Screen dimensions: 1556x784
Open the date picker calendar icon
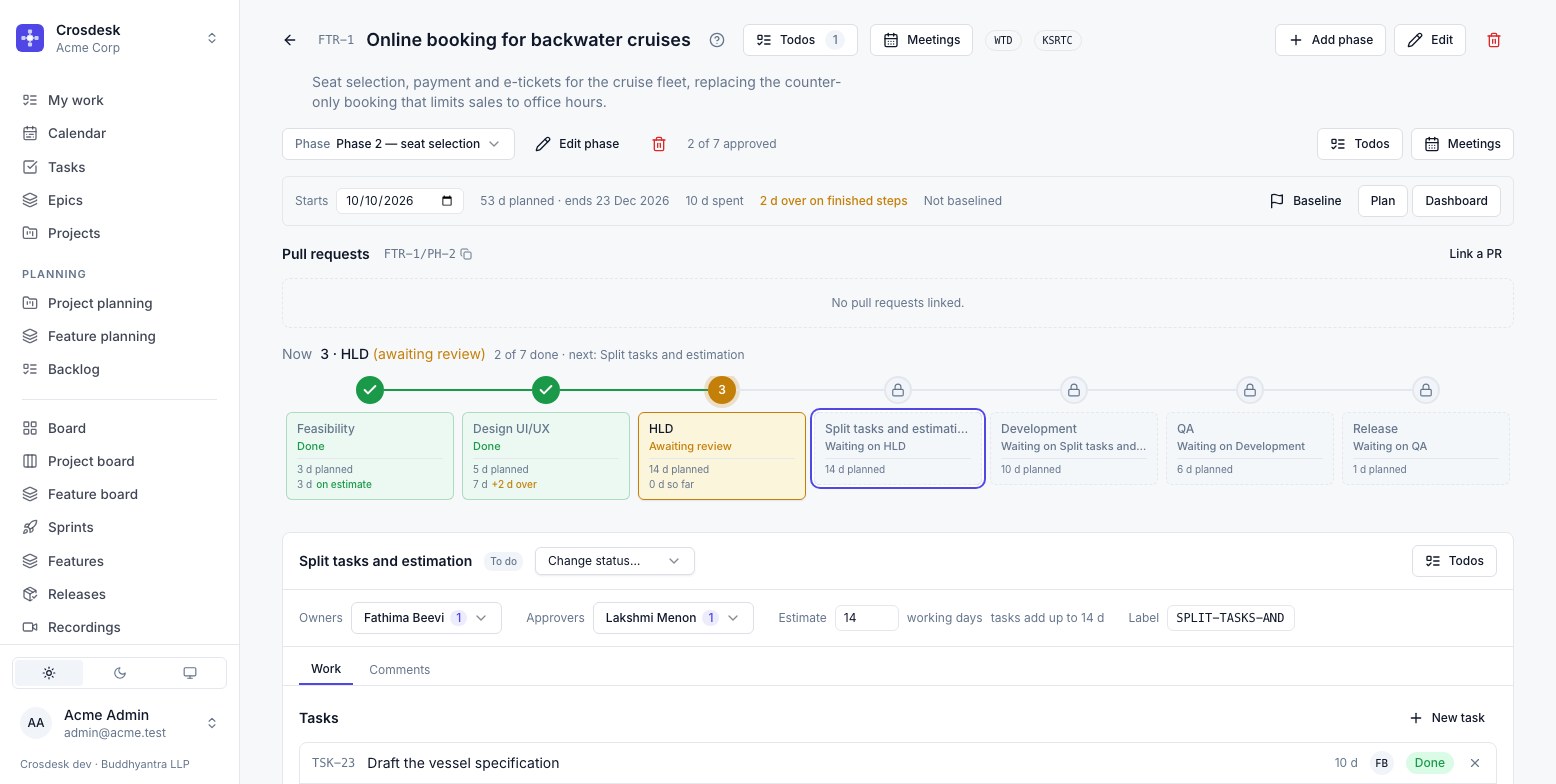[x=446, y=200]
